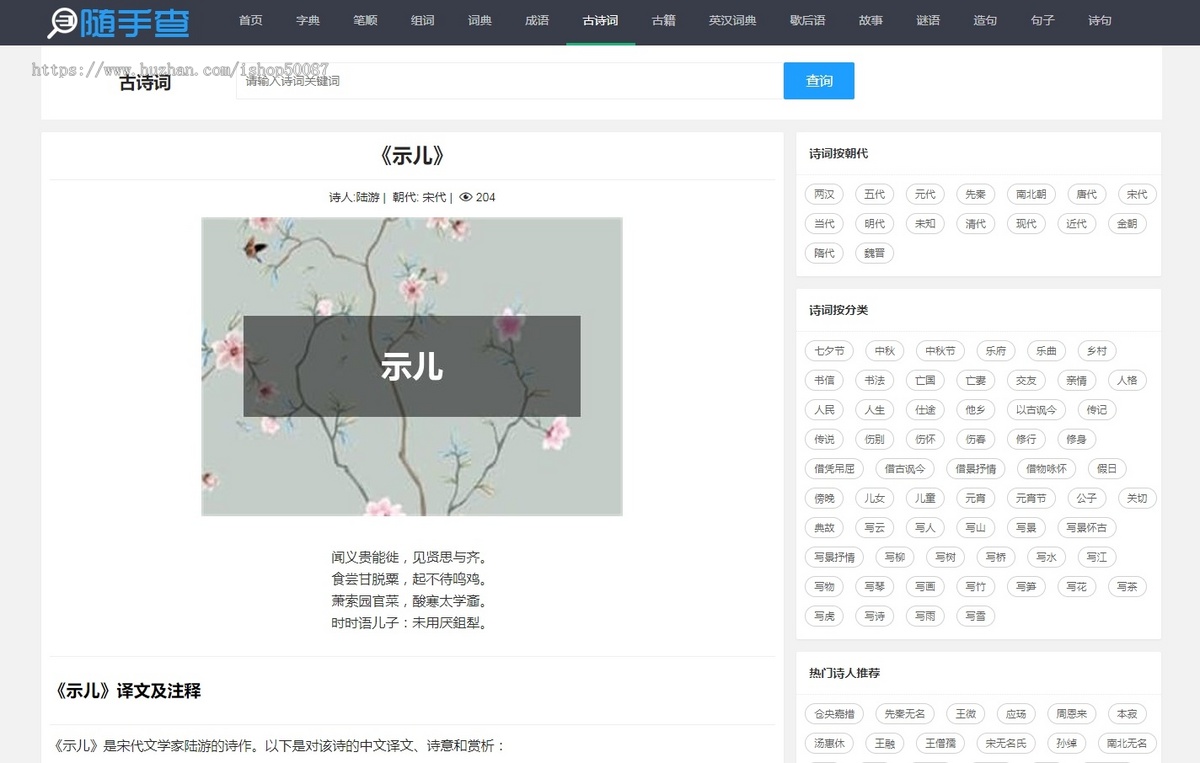Open the 谜语 navigation item
Image resolution: width=1200 pixels, height=763 pixels.
(928, 20)
